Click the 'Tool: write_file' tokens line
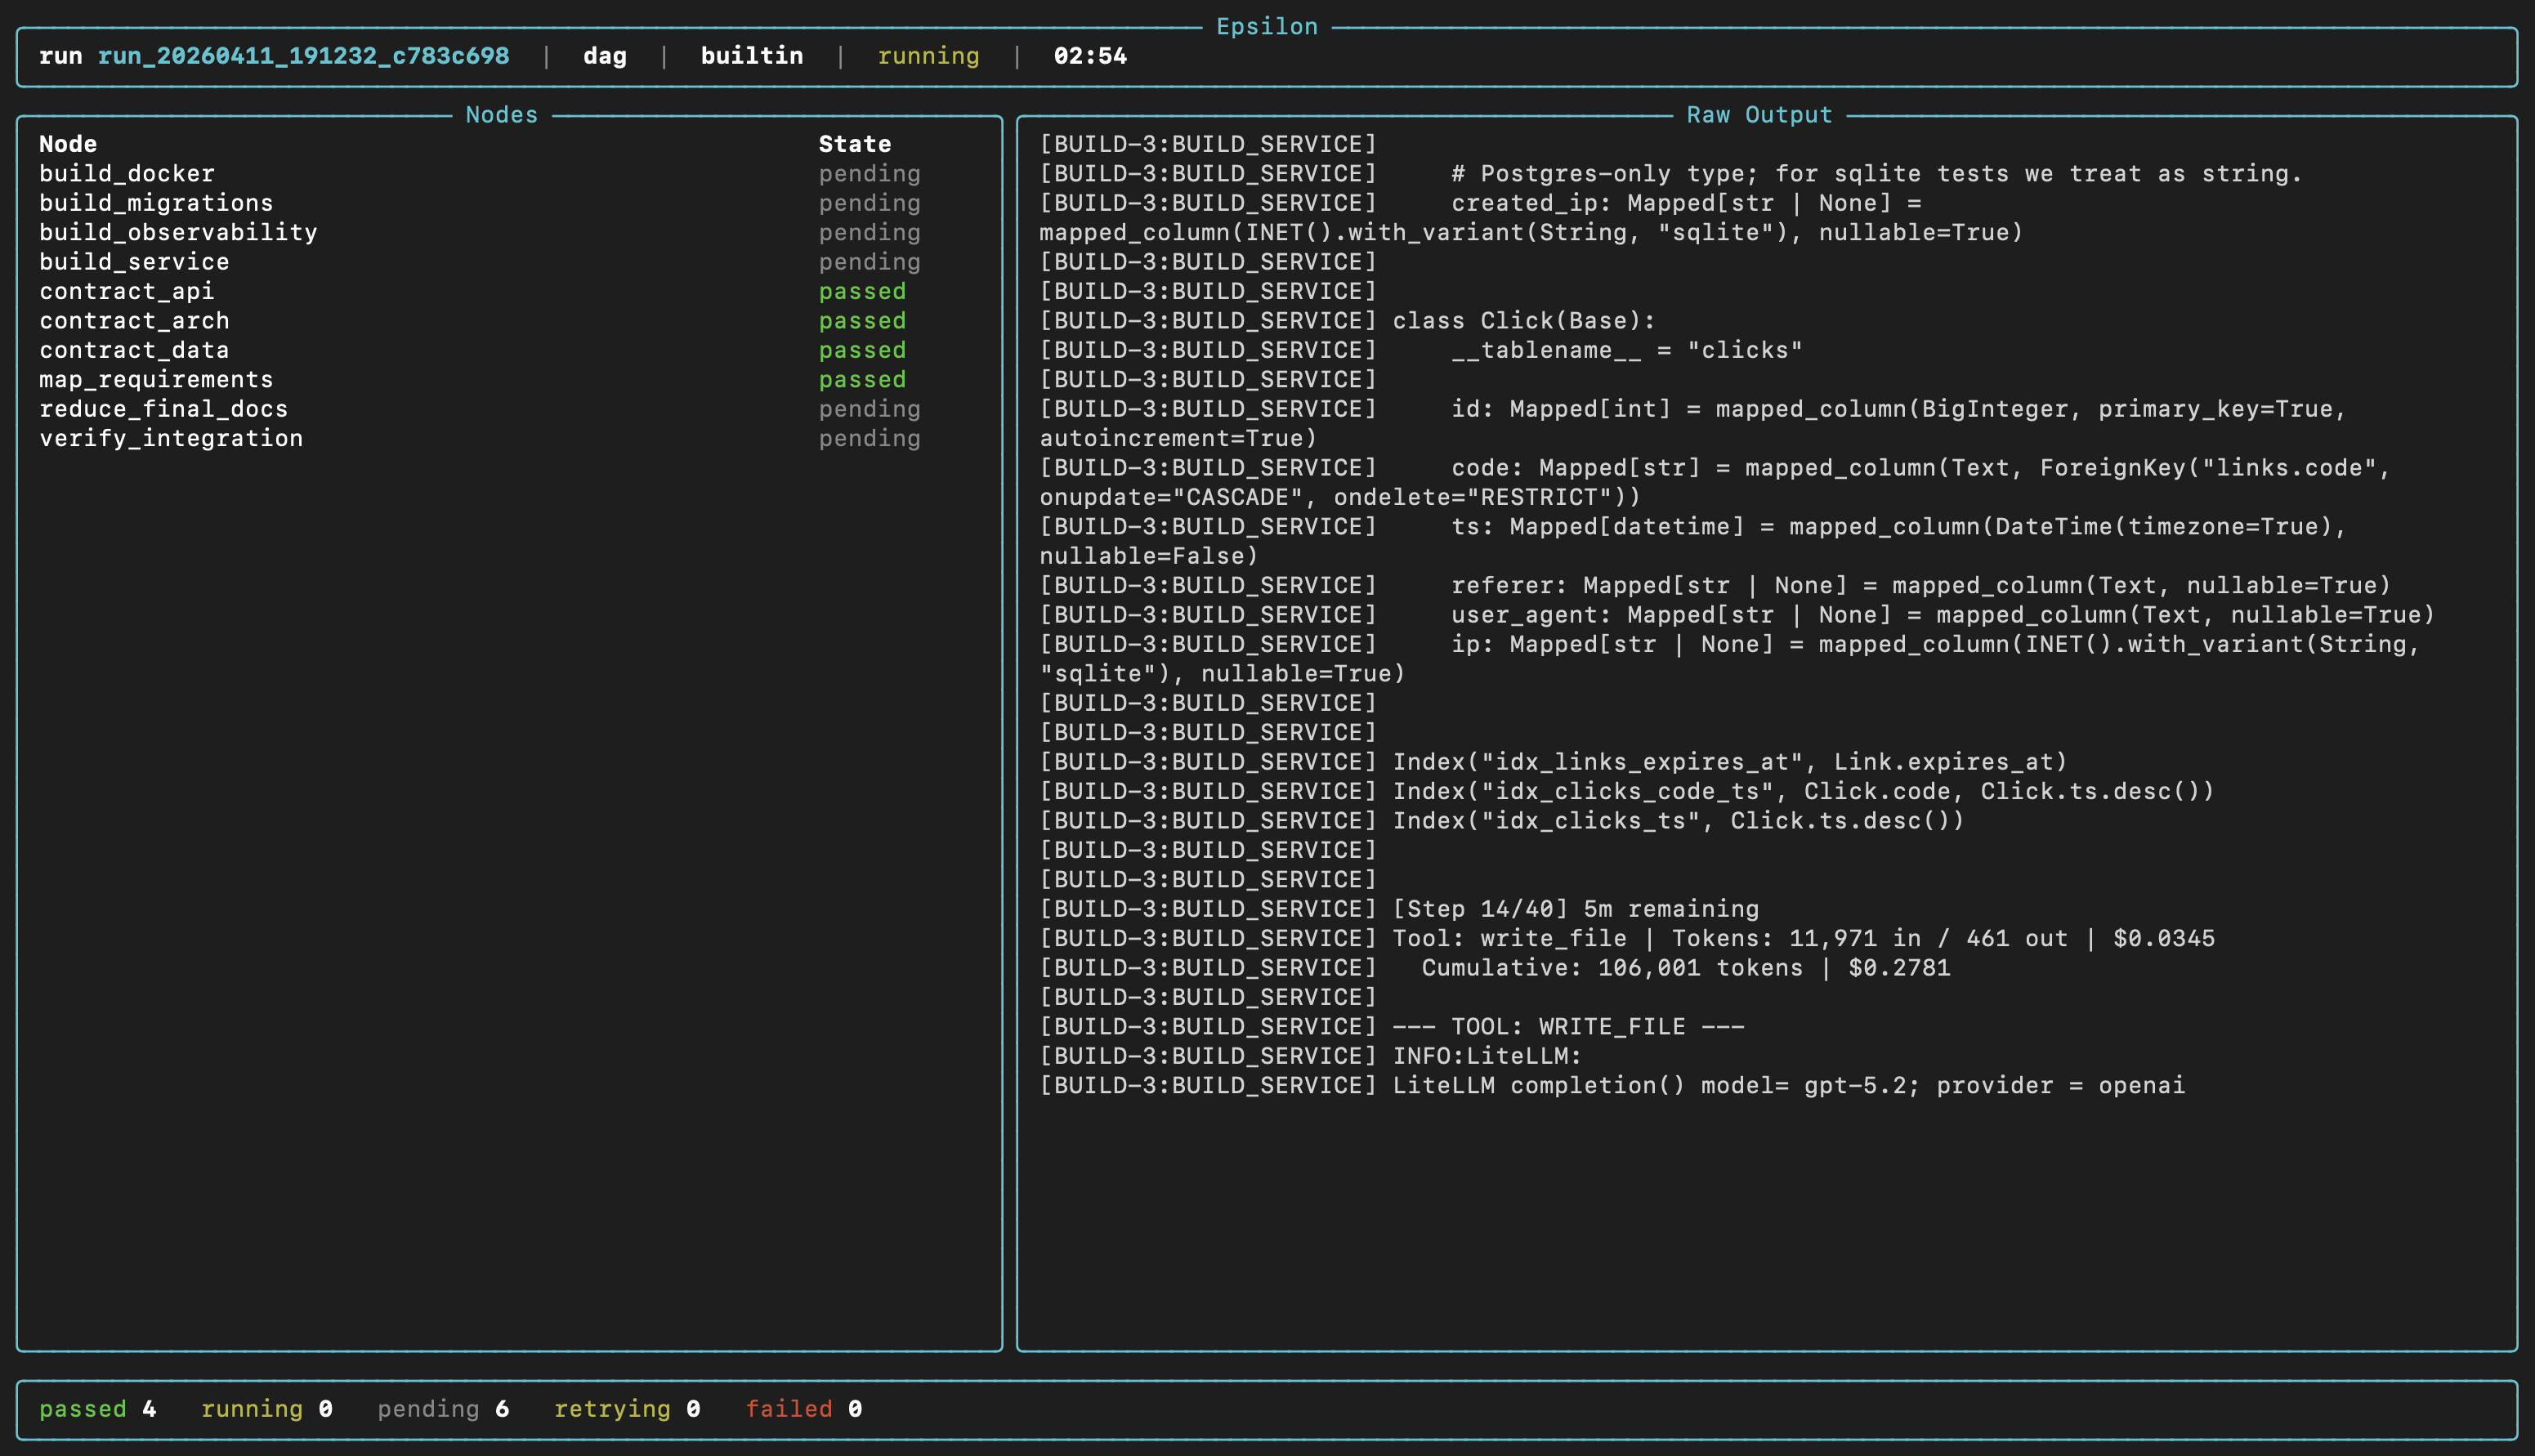Viewport: 2535px width, 1456px height. pos(1627,938)
